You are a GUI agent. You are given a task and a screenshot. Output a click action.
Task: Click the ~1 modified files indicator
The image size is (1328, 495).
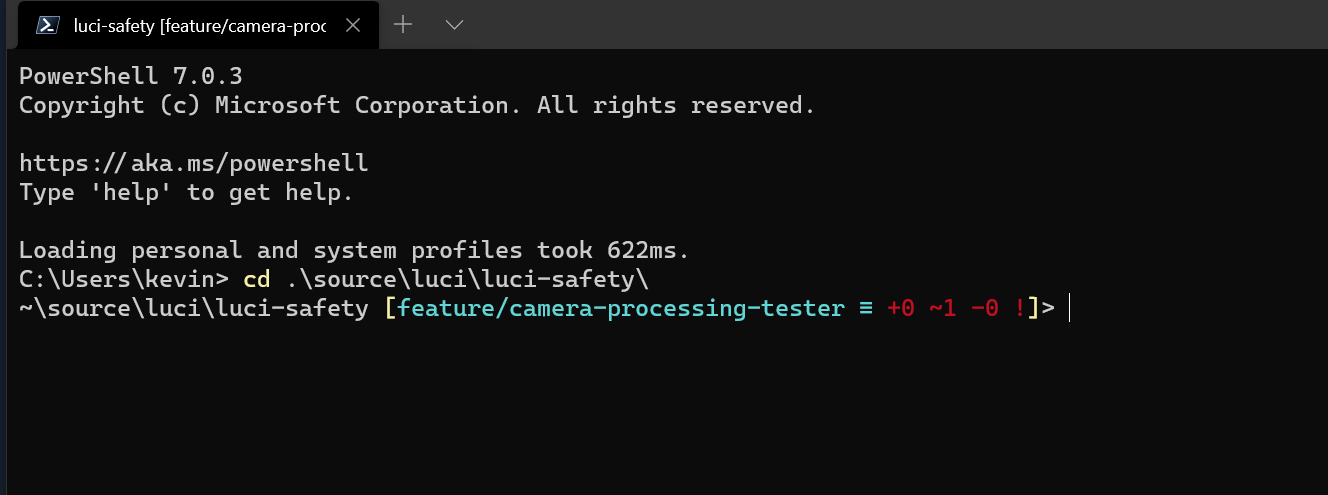pyautogui.click(x=943, y=308)
